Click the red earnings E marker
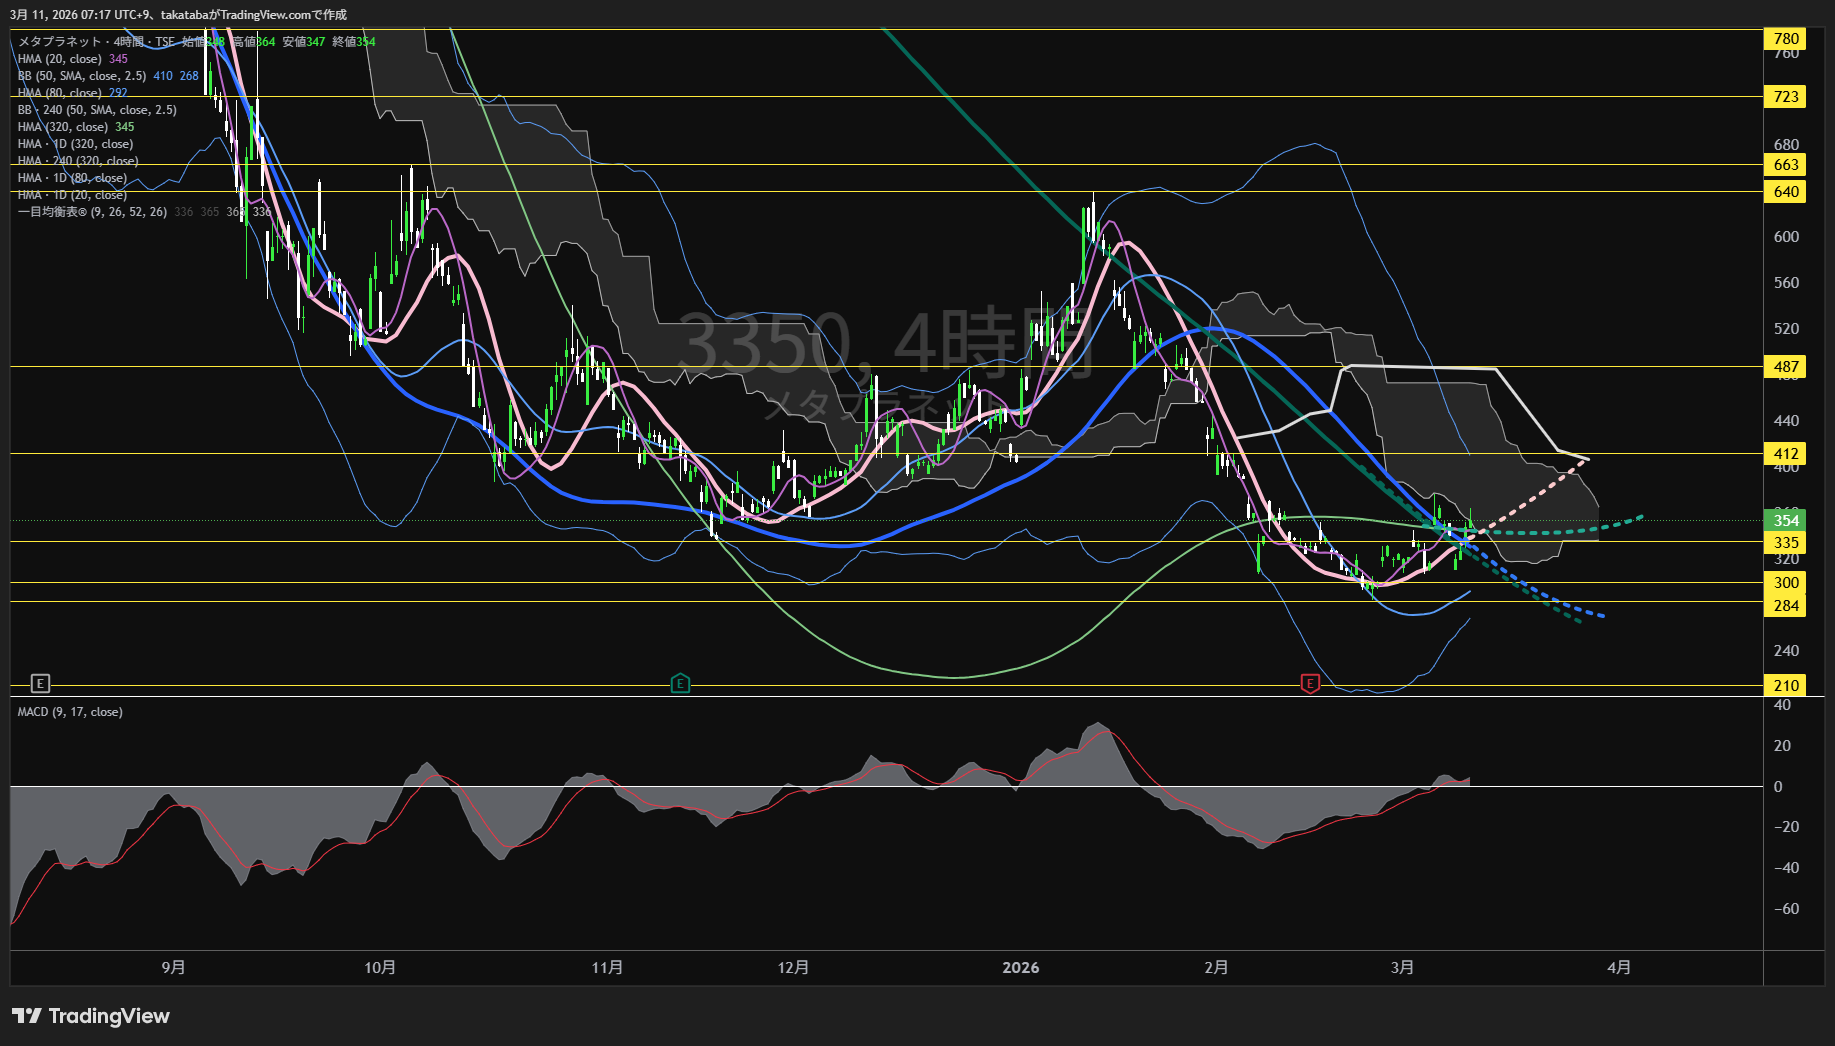The height and width of the screenshot is (1046, 1835). pos(1310,684)
